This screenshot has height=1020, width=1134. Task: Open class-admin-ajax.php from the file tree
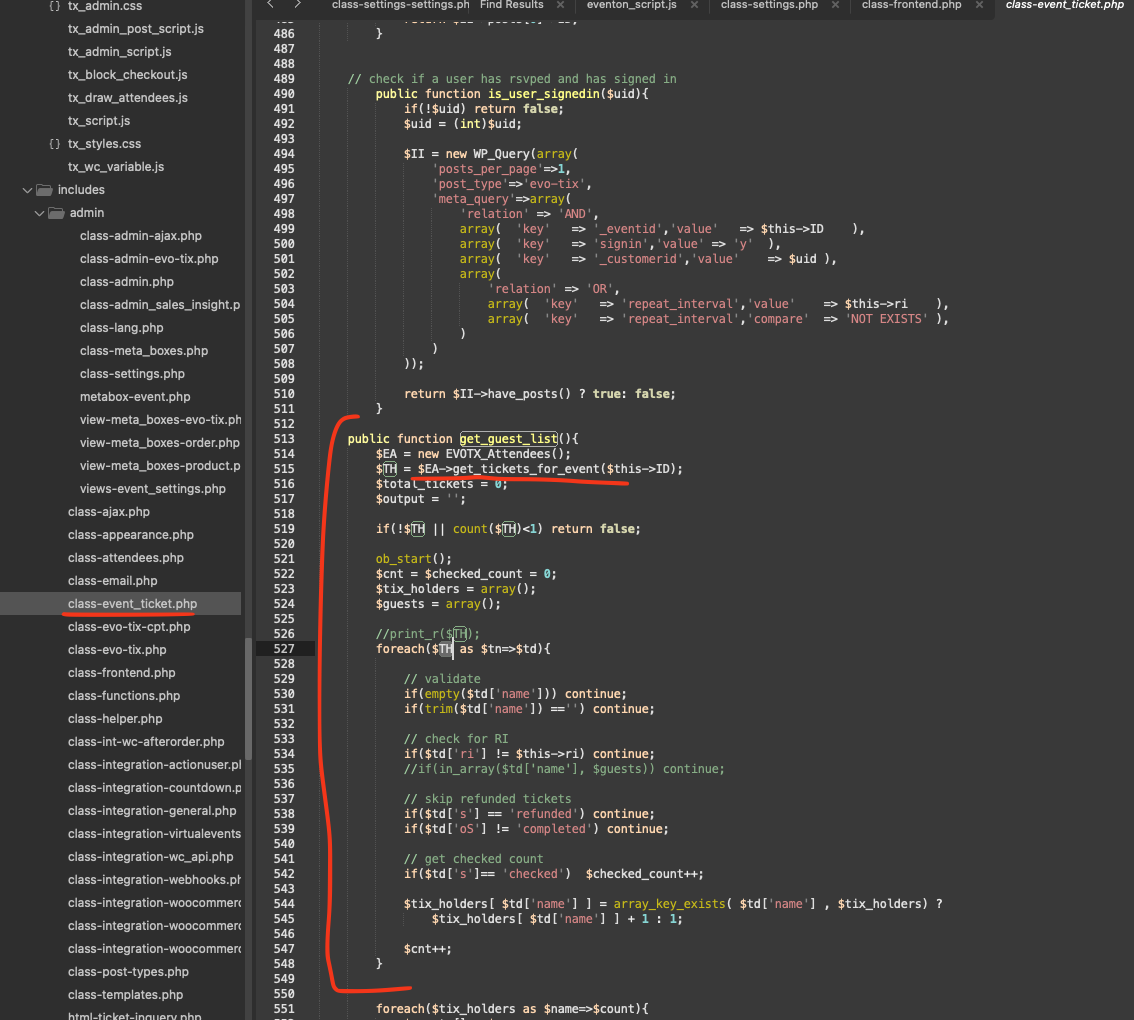pyautogui.click(x=140, y=236)
